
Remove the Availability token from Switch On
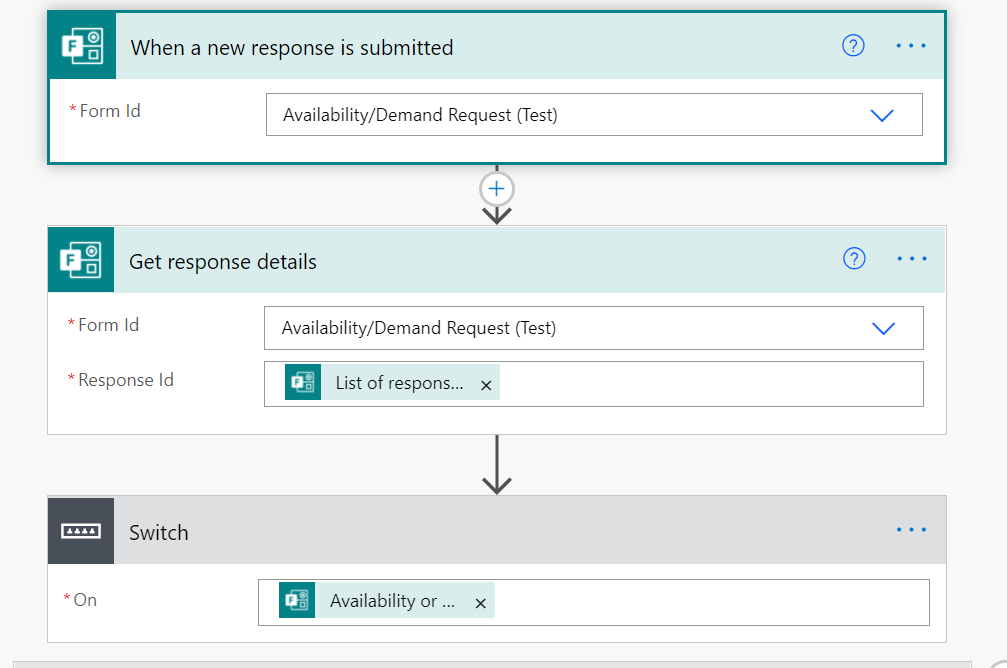click(481, 602)
